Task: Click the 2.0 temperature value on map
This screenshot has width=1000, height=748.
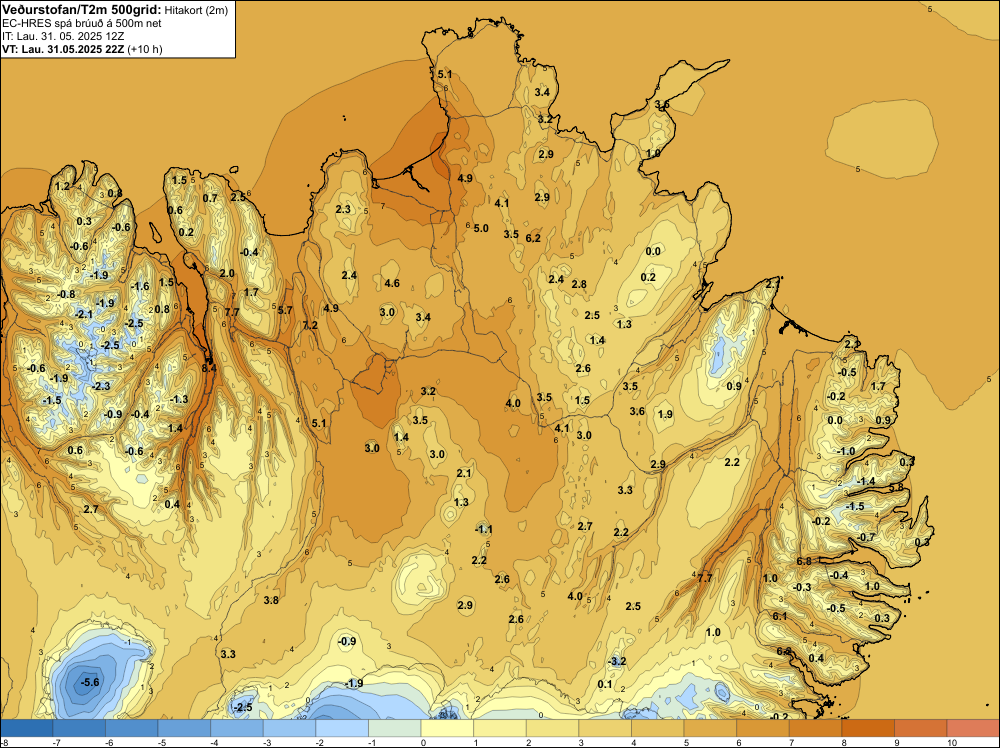Action: pos(227,273)
